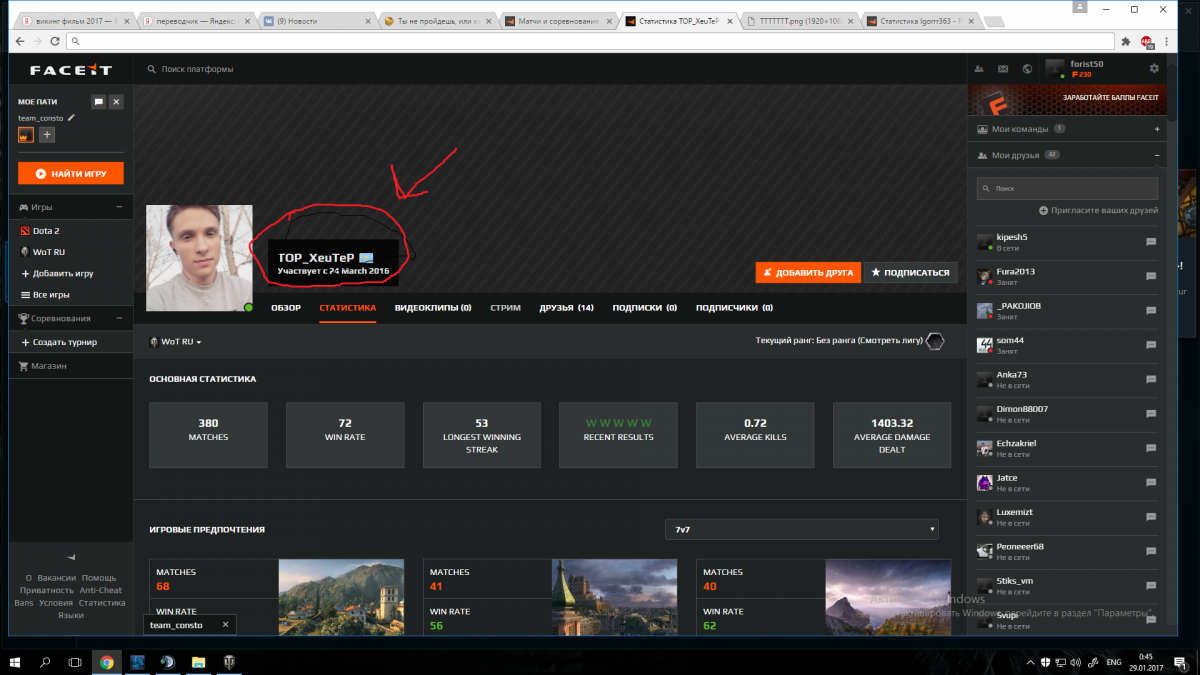1200x675 pixels.
Task: Open settings gear next to forist50
Action: point(1154,69)
